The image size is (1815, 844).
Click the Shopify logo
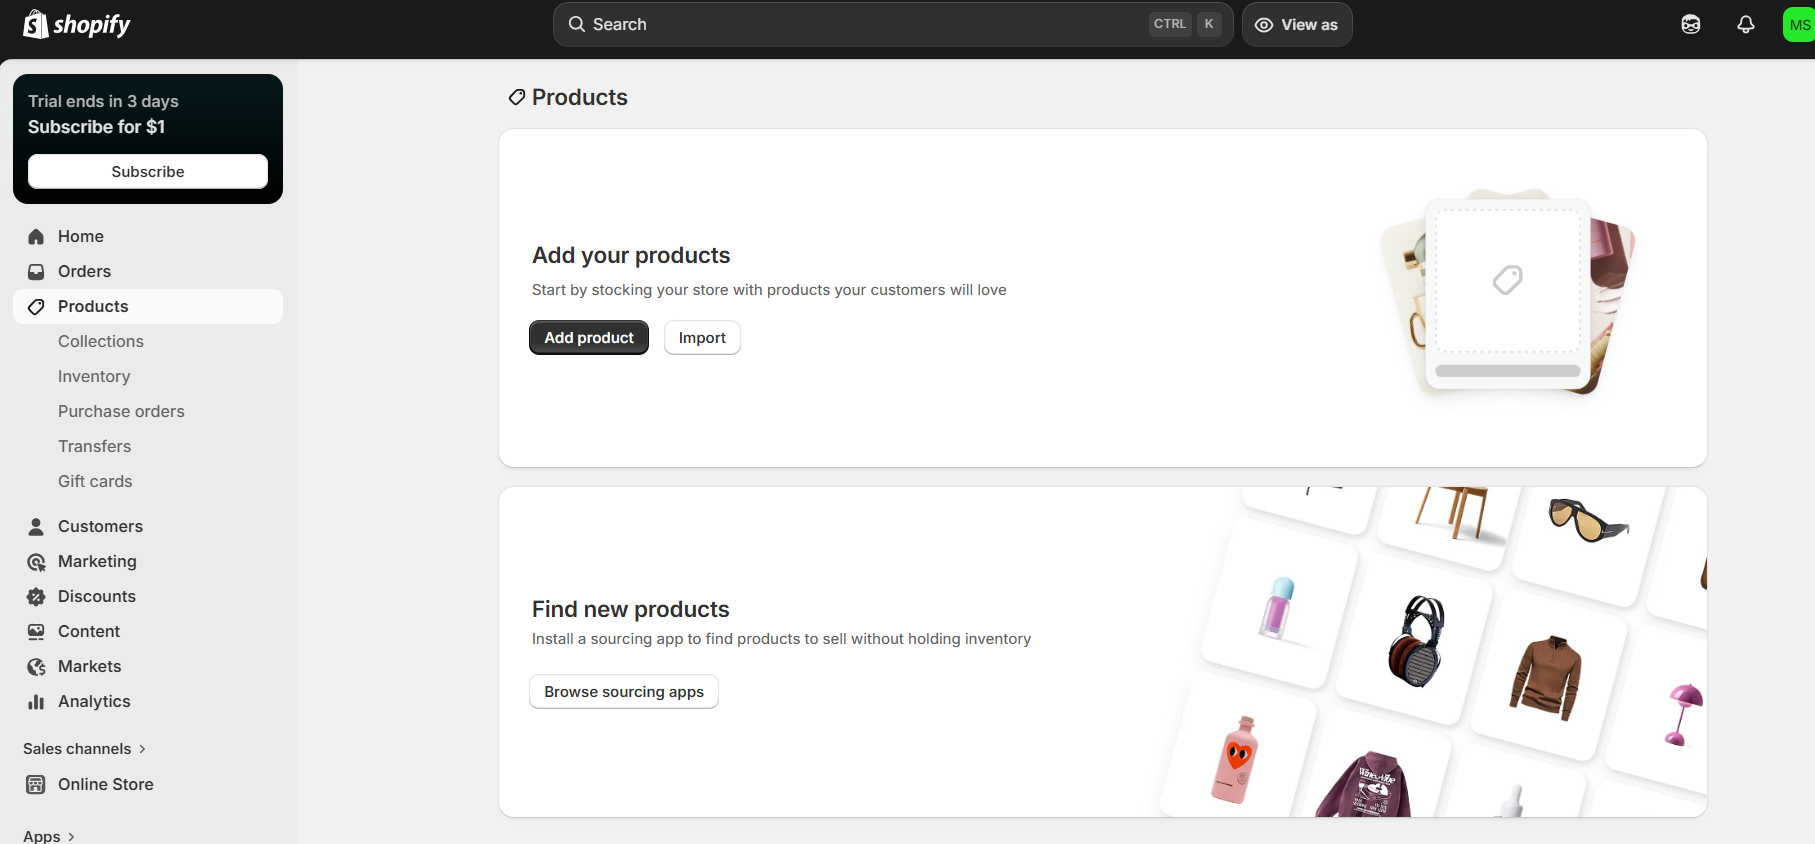click(77, 24)
